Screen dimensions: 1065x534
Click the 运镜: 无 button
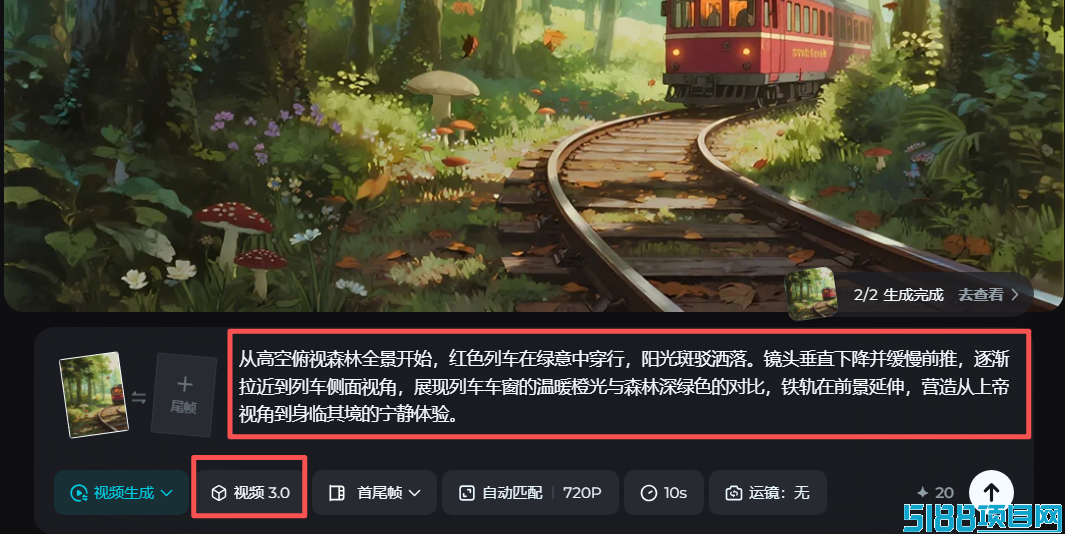pyautogui.click(x=768, y=493)
